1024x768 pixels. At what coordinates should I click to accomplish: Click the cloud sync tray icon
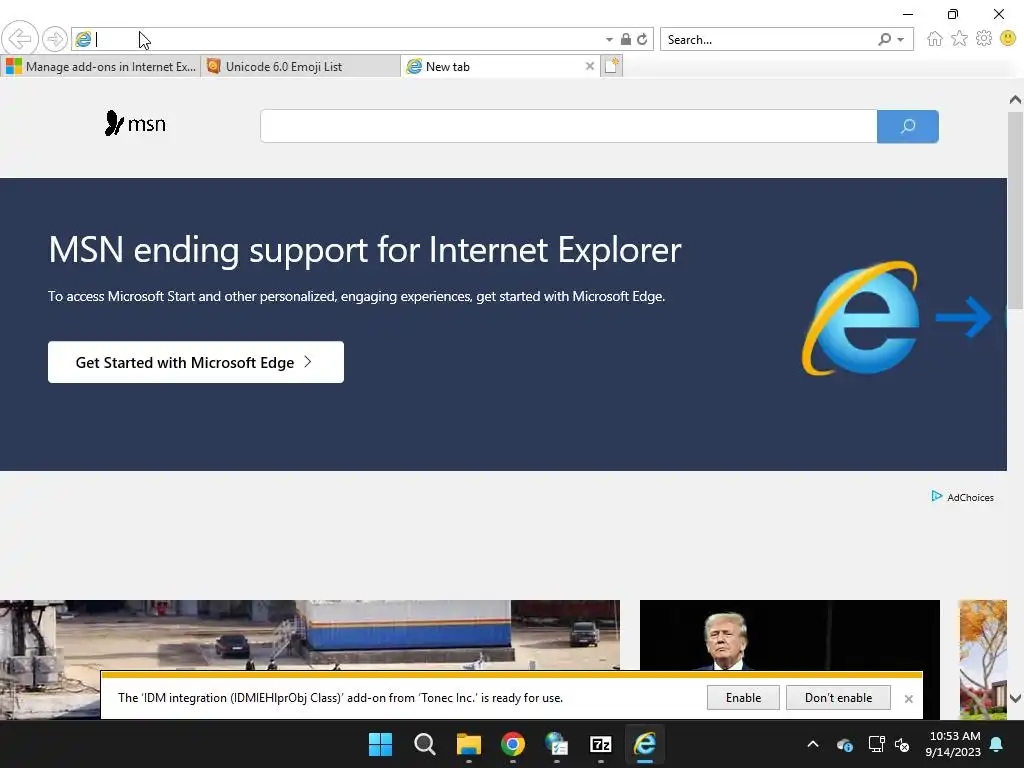tap(844, 744)
